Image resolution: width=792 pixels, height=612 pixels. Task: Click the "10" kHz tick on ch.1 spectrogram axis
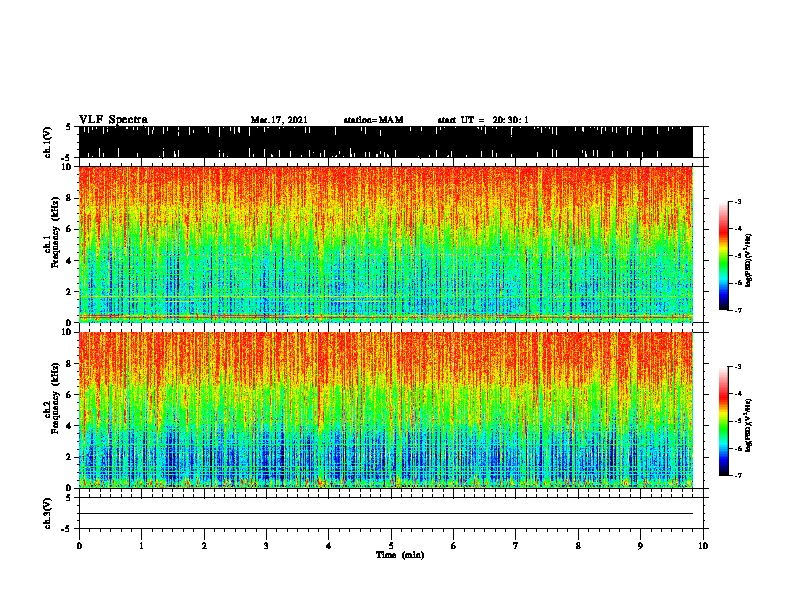tap(68, 167)
